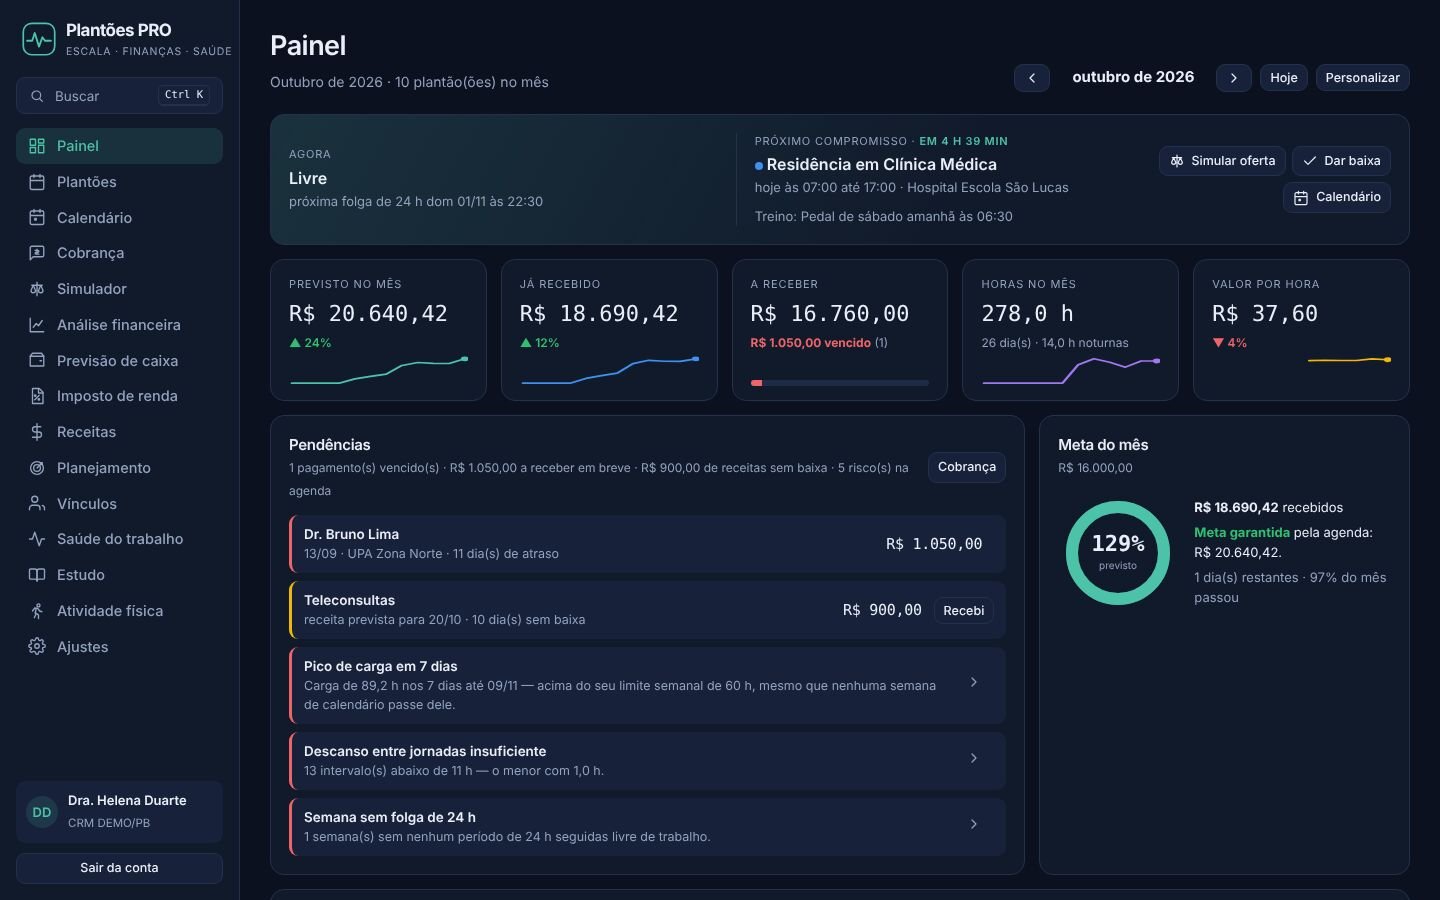Click the Painel grid icon in sidebar
Screen dimensions: 1440x900
pos(37,146)
